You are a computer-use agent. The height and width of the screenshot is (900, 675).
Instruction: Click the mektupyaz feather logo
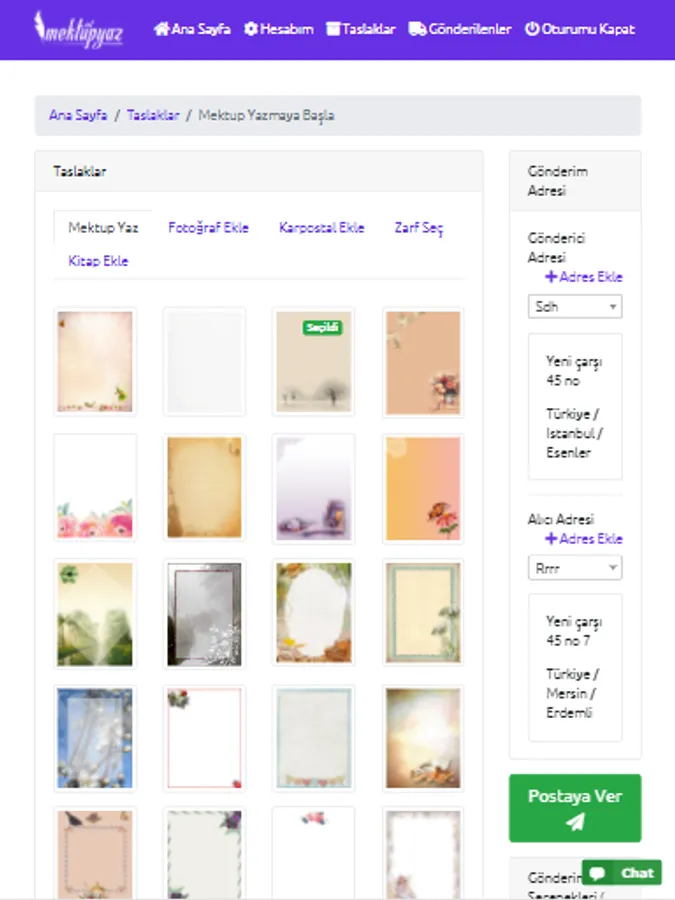coord(78,29)
